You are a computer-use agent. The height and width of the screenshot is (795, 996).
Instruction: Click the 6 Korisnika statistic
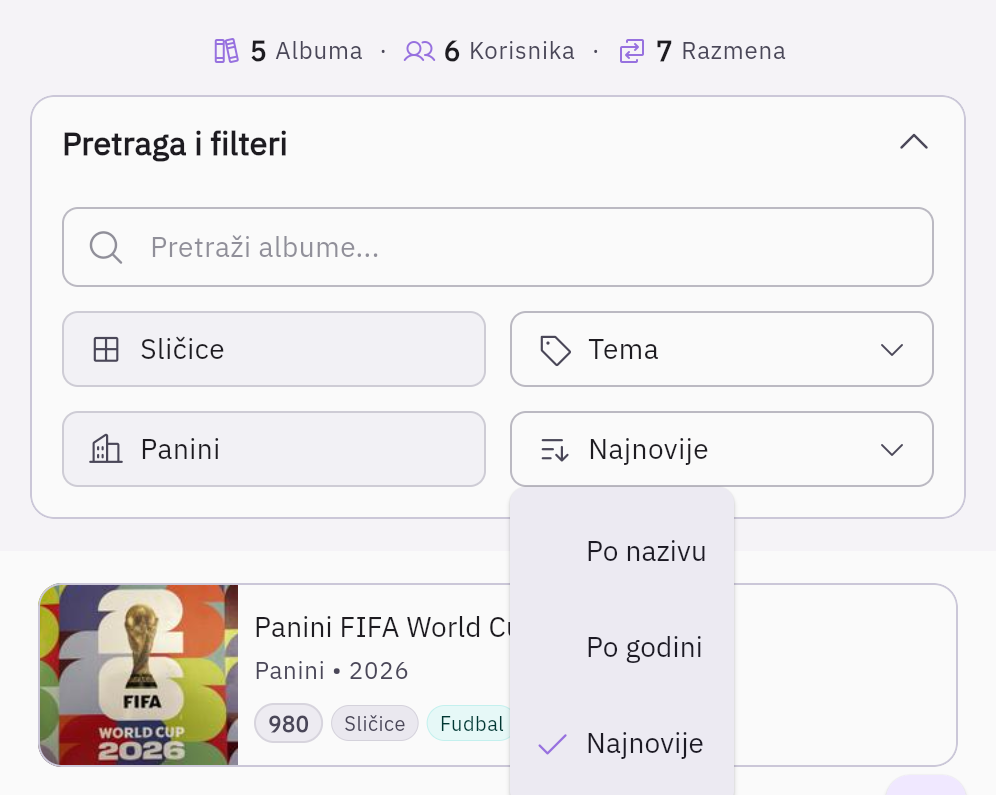point(489,51)
